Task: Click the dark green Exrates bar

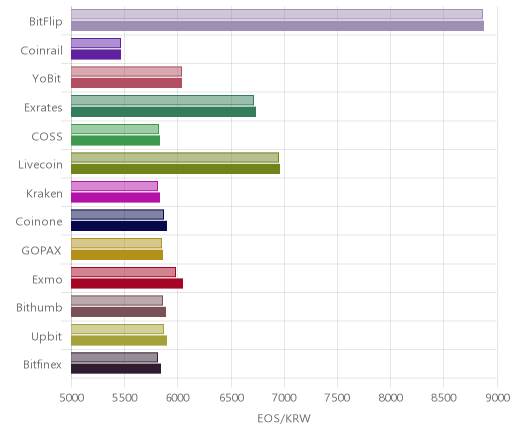Action: (x=163, y=112)
